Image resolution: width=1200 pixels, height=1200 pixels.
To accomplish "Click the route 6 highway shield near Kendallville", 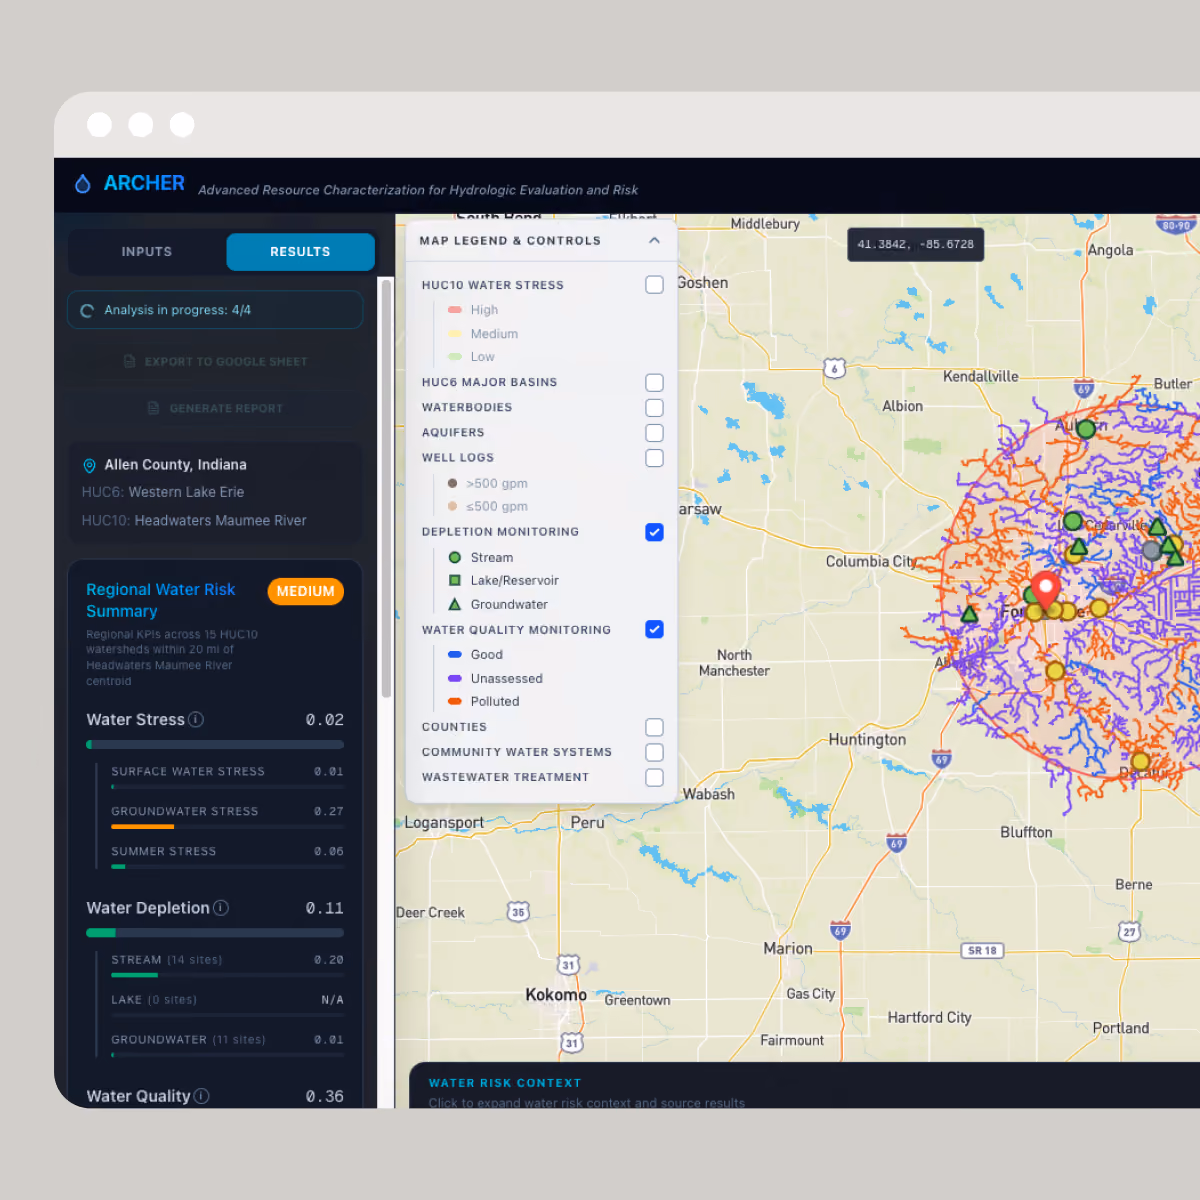I will tap(834, 368).
